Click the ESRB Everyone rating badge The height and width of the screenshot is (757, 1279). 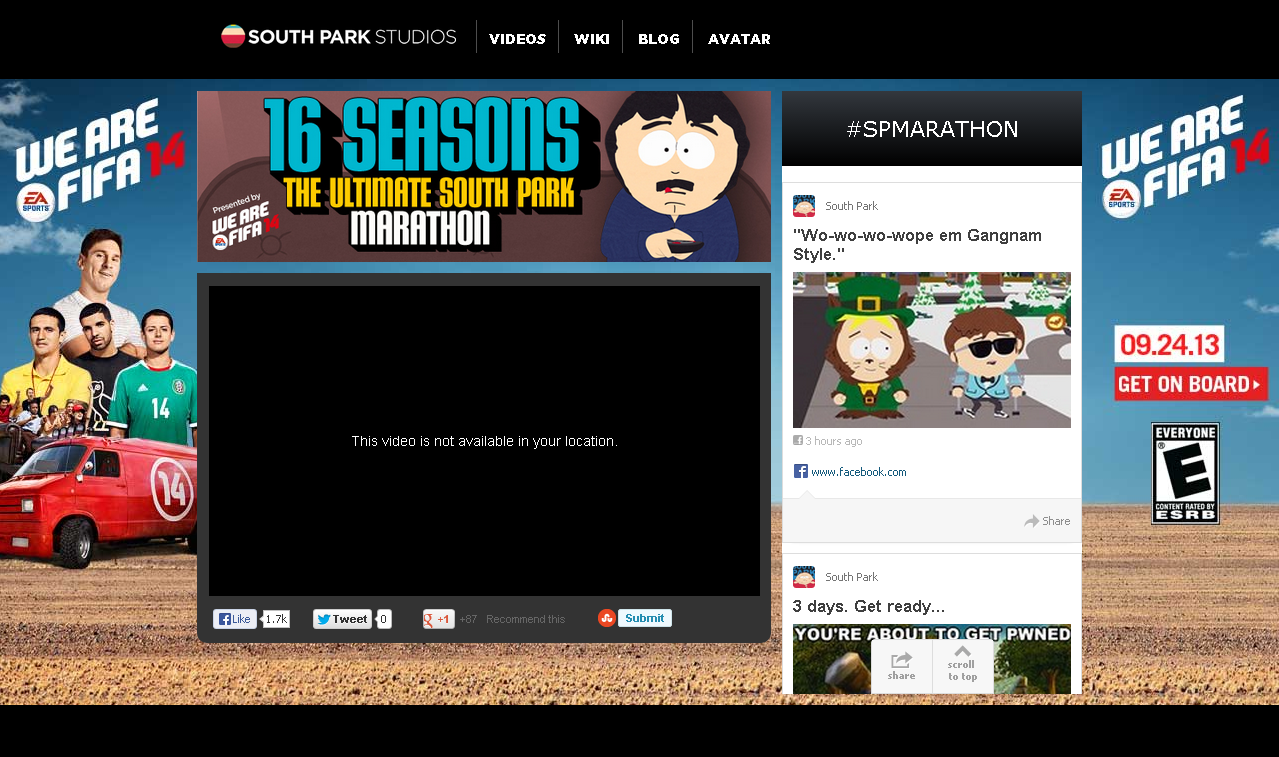[x=1185, y=474]
